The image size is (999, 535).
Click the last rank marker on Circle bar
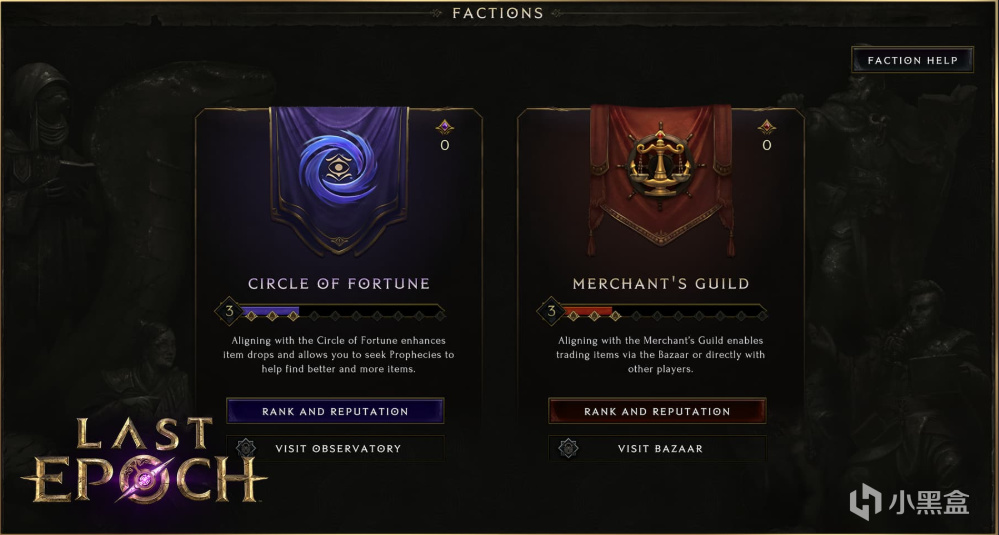click(x=440, y=315)
